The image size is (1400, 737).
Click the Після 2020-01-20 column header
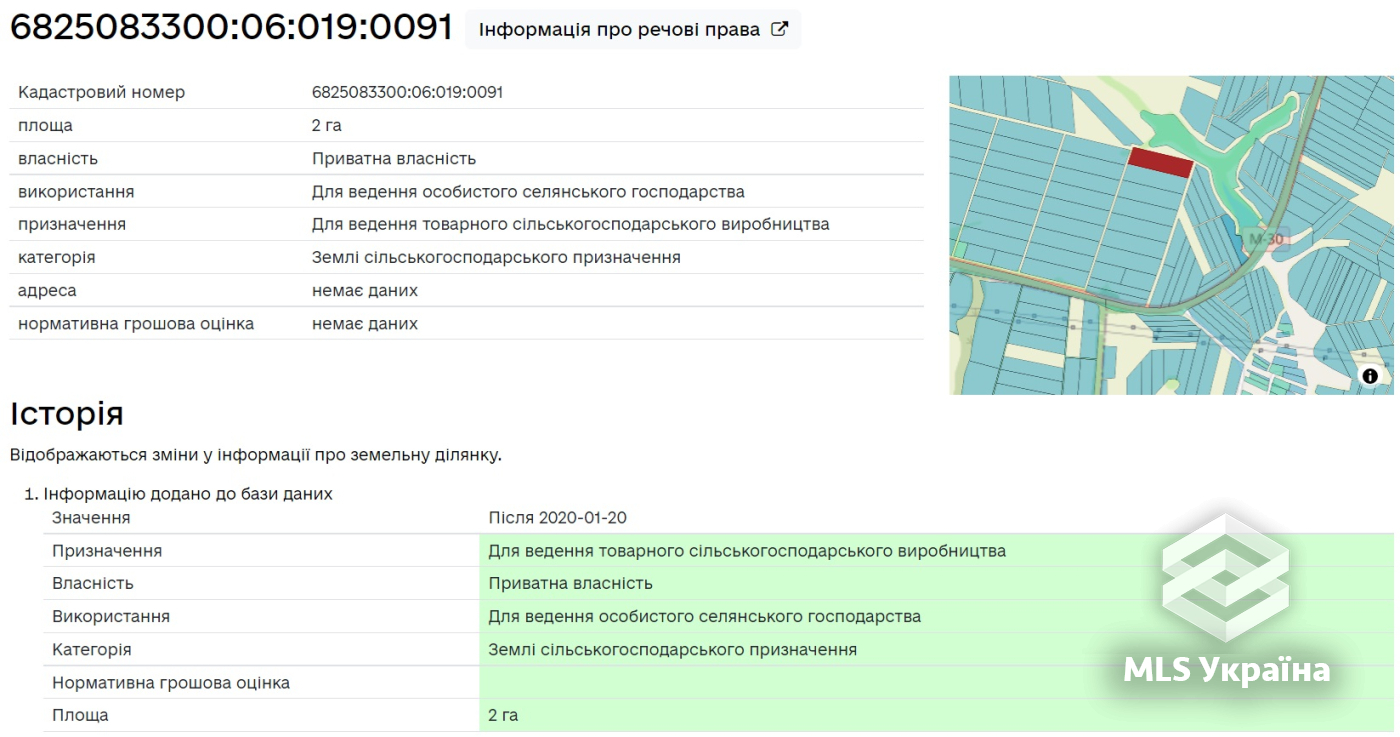pos(558,517)
